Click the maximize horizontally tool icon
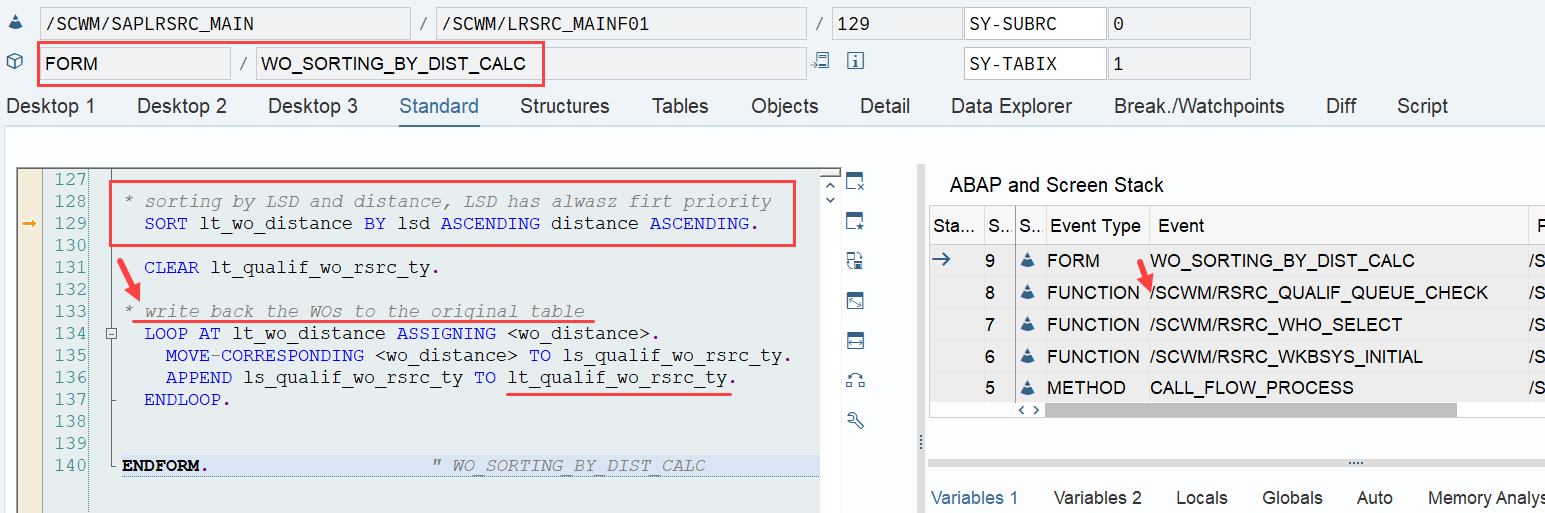The height and width of the screenshot is (513, 1545). pyautogui.click(x=855, y=341)
